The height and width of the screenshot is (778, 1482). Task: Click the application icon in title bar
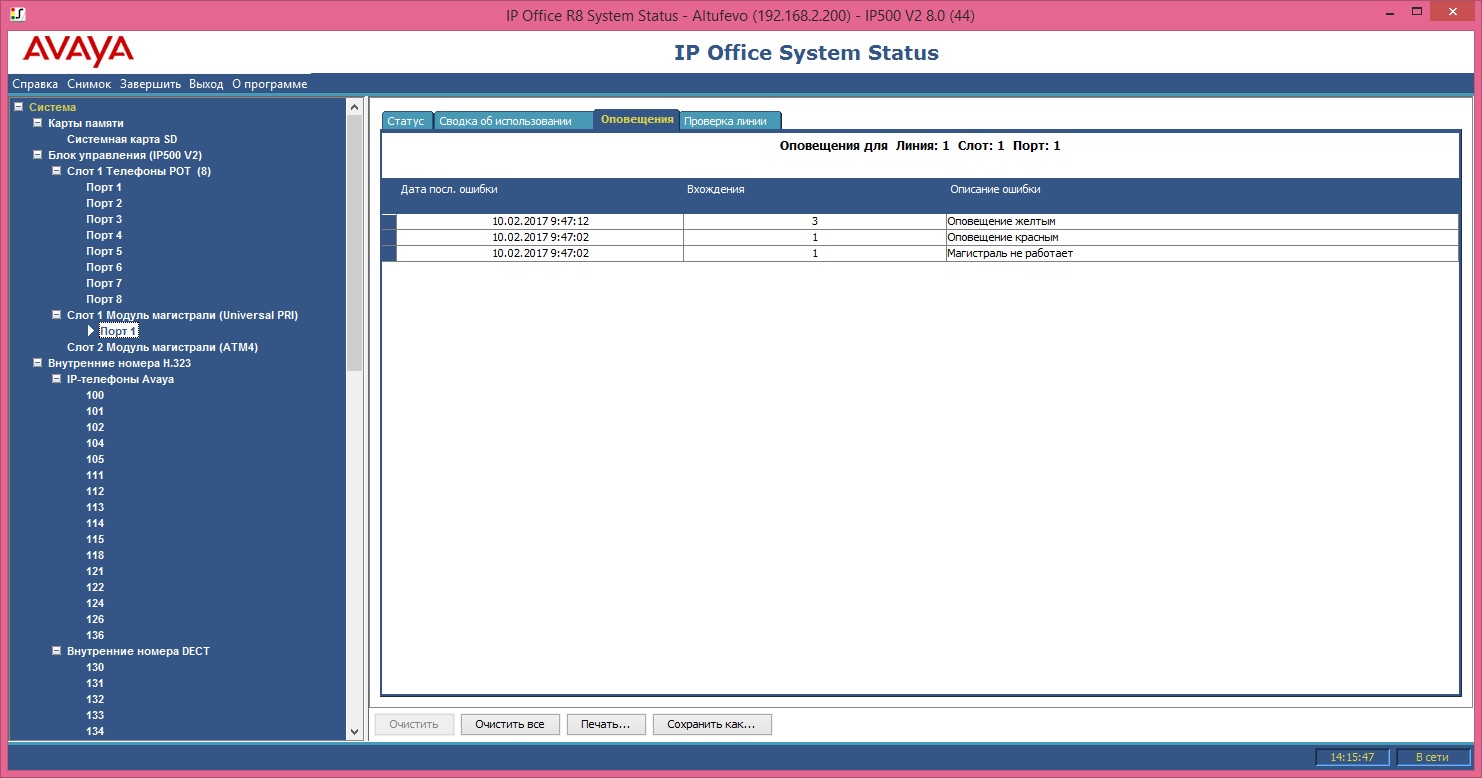tap(18, 15)
